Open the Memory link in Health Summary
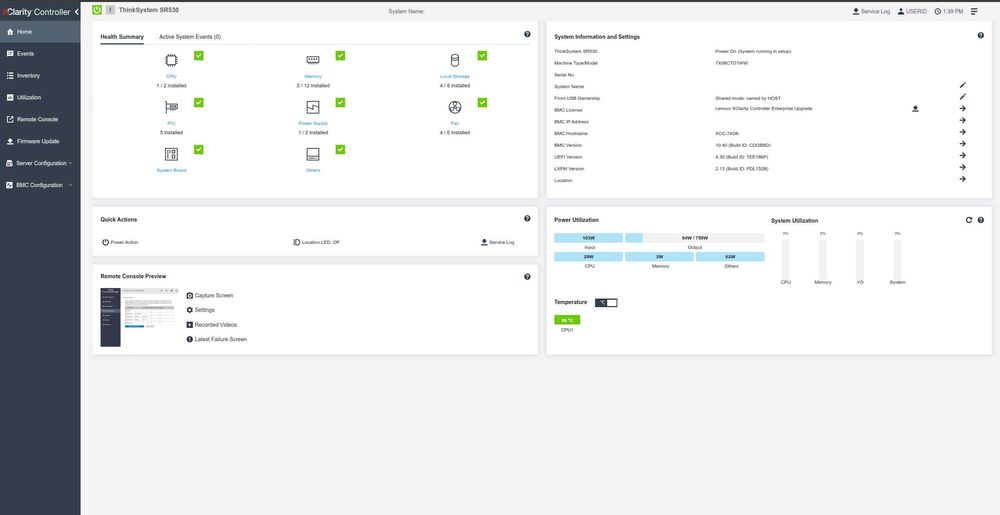This screenshot has width=1000, height=515. [x=313, y=76]
